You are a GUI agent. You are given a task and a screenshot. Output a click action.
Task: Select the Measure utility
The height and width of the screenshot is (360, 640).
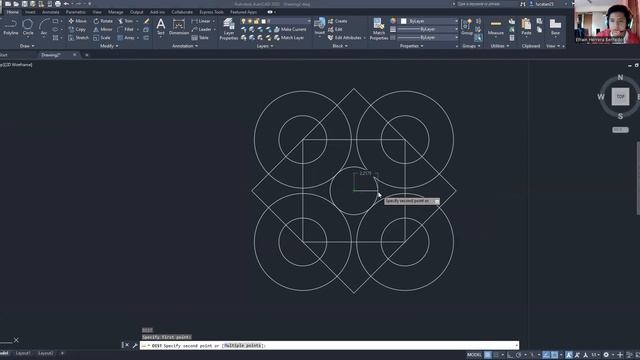[x=496, y=27]
